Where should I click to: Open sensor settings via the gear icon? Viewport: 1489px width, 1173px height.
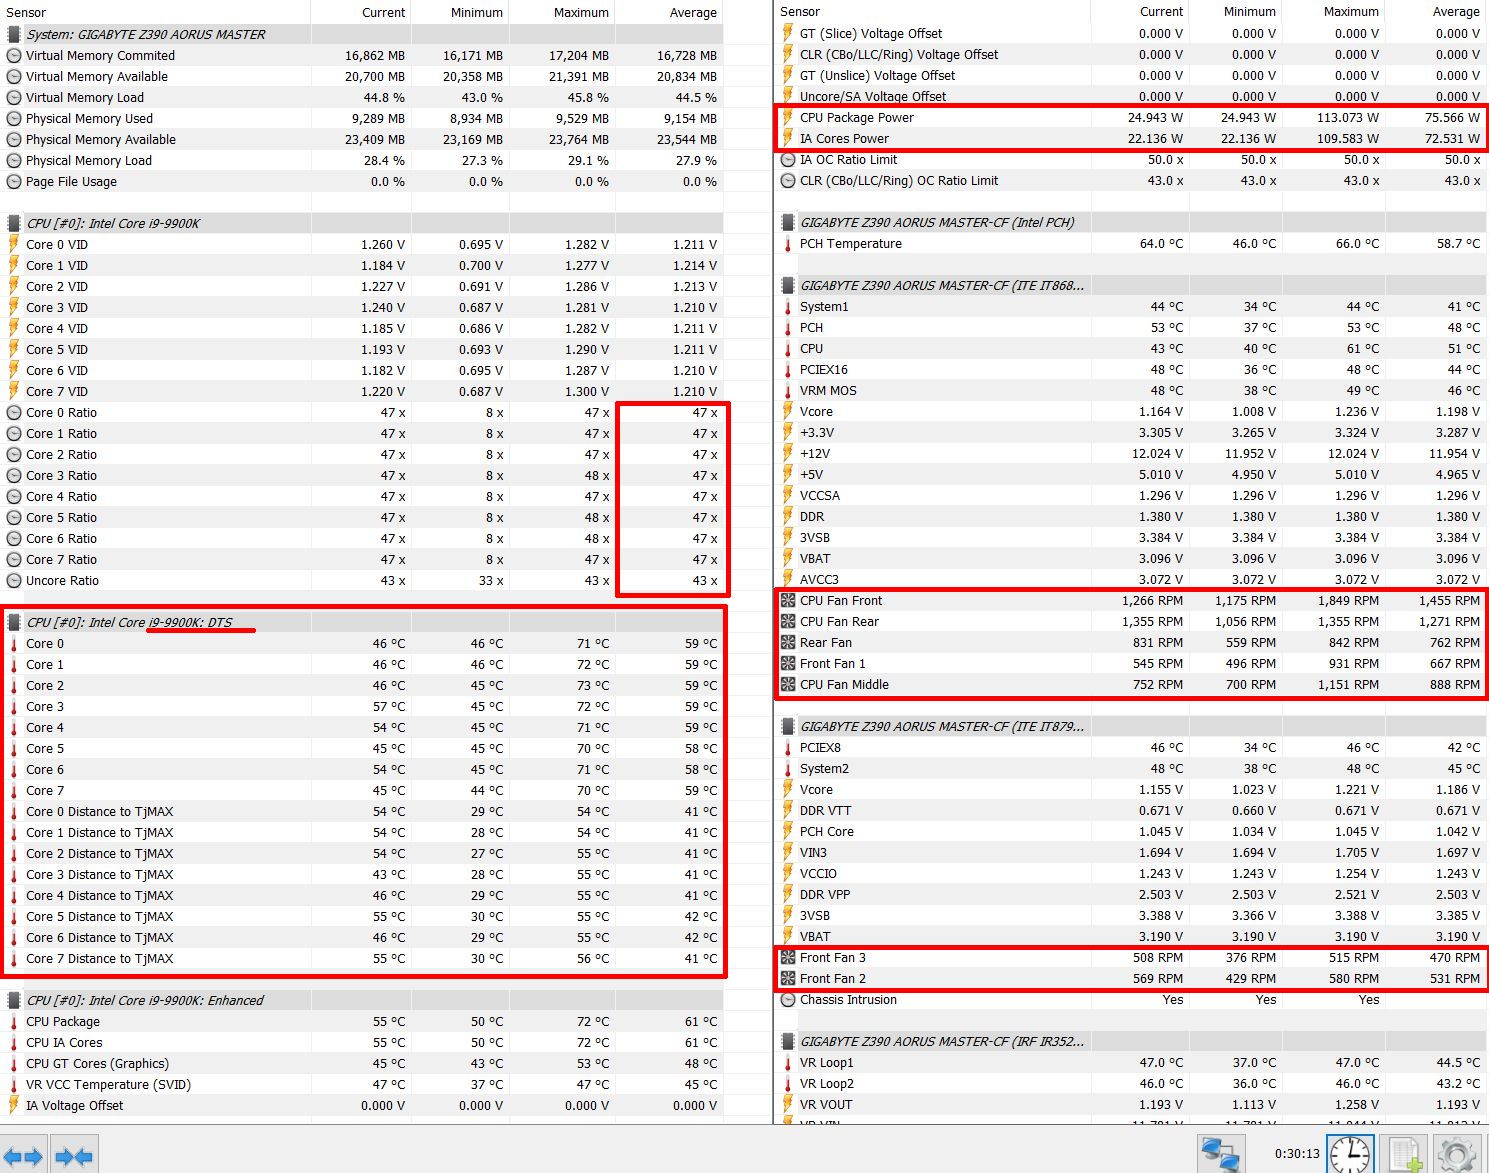[1456, 1154]
